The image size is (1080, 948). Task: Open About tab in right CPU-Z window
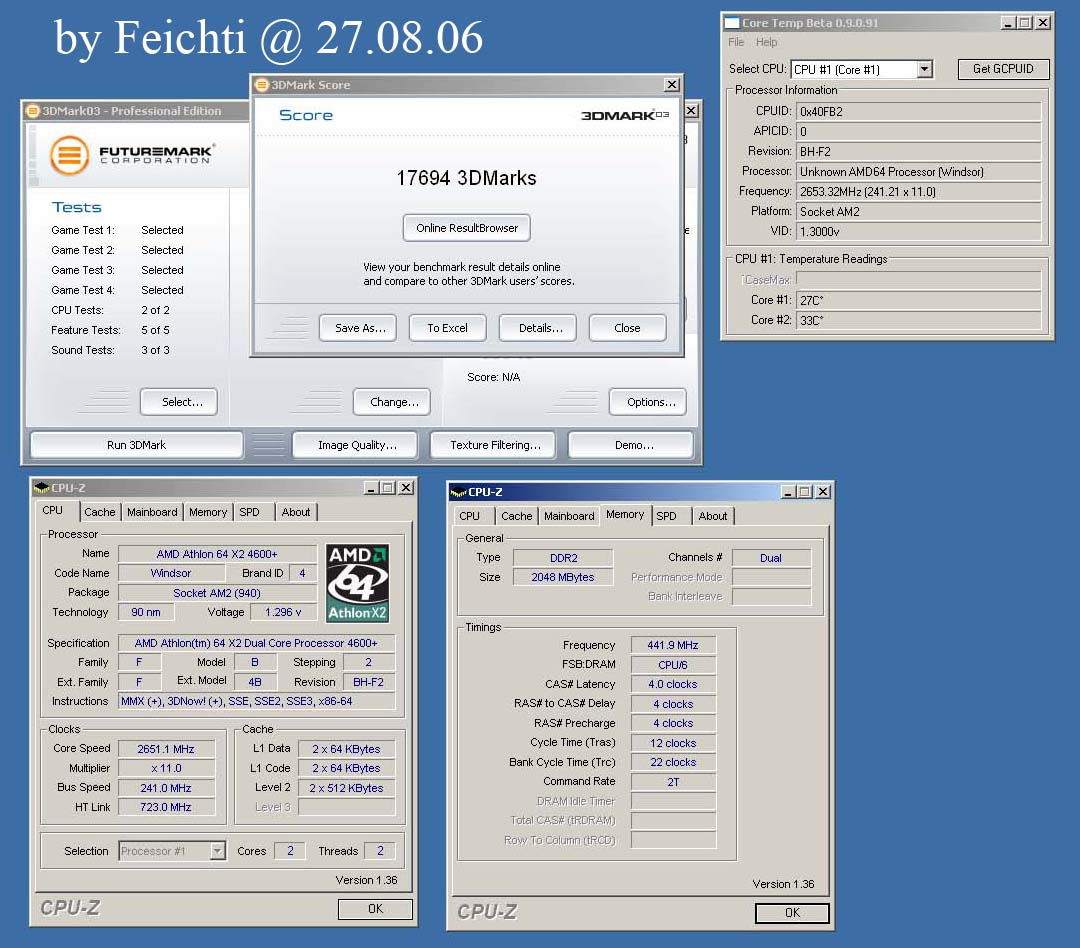pos(713,516)
